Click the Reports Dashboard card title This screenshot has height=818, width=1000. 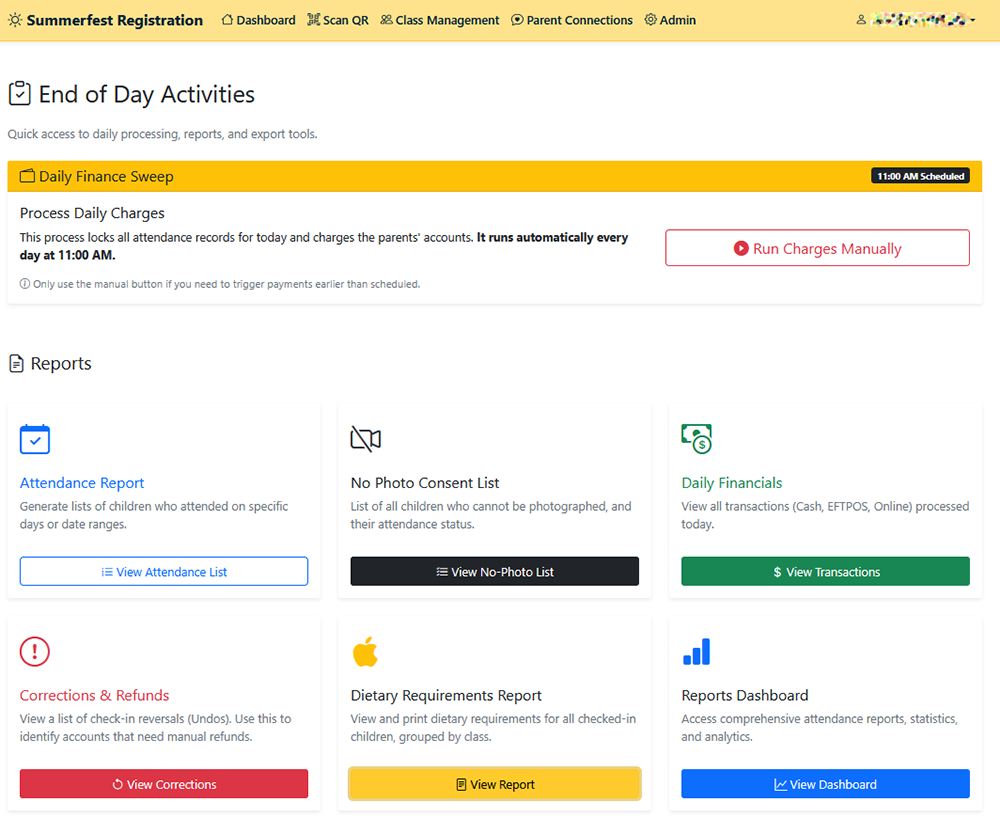coord(744,695)
